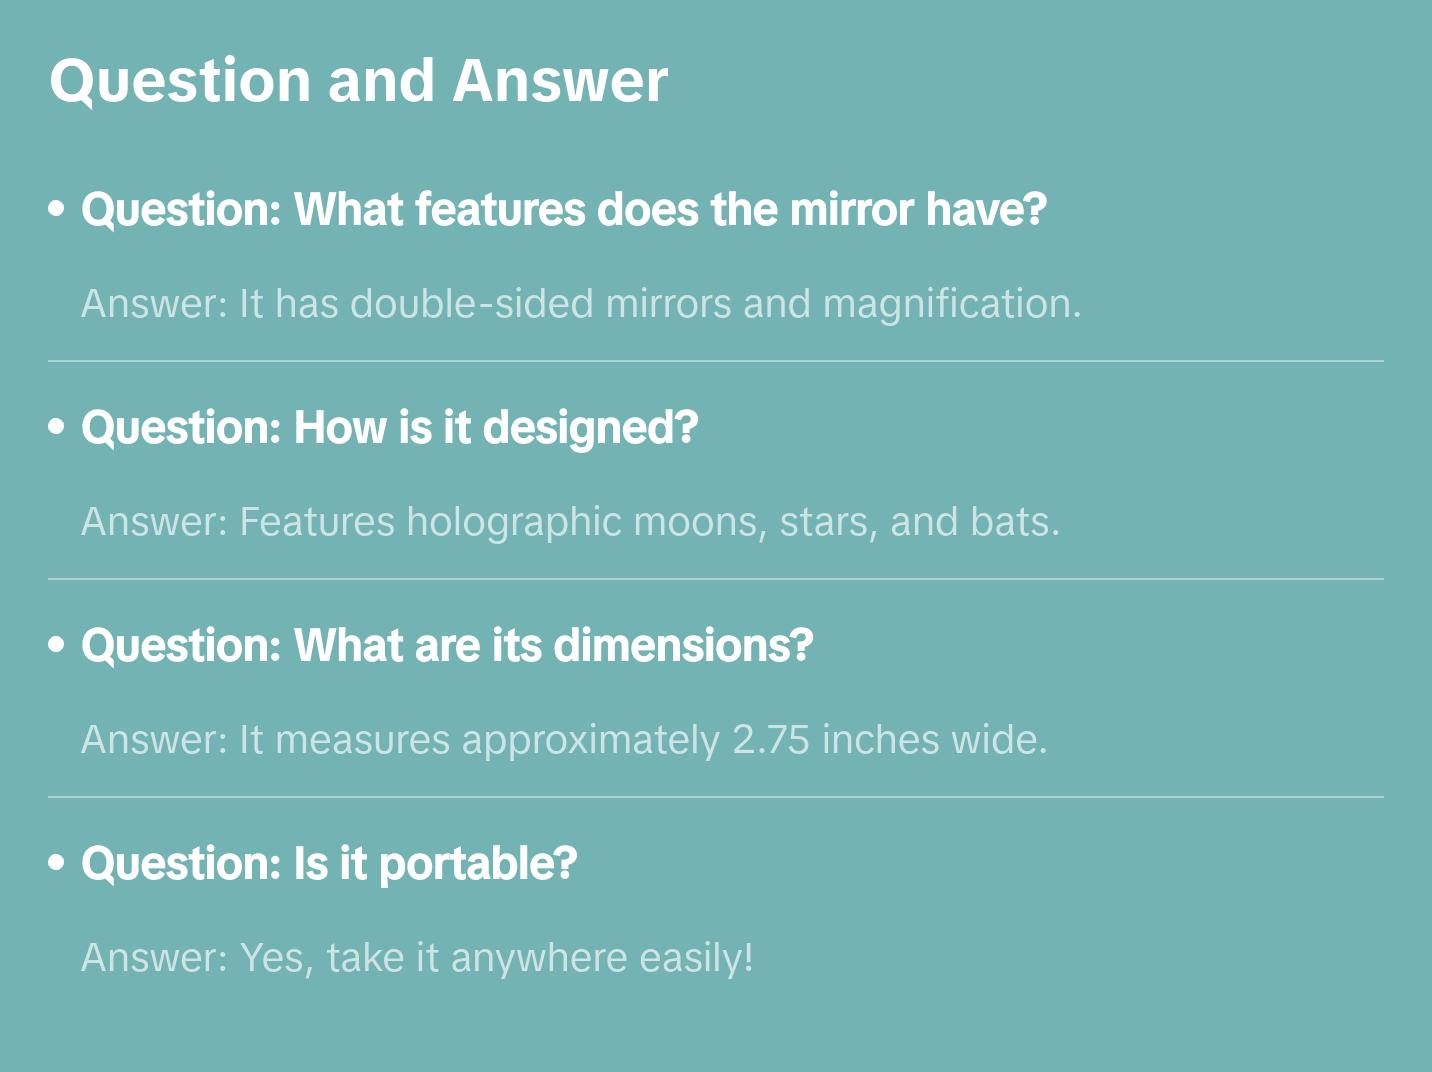Click the answer "Yes, take it anywhere easily!"
Screen dimensions: 1432x1072
pos(417,958)
